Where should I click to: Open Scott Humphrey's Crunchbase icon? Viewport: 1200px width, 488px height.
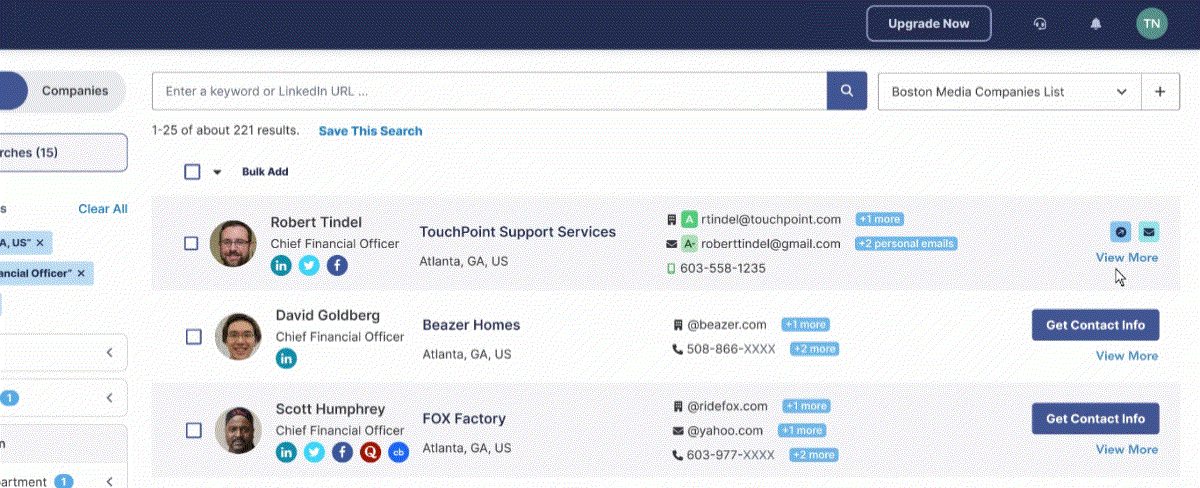399,452
